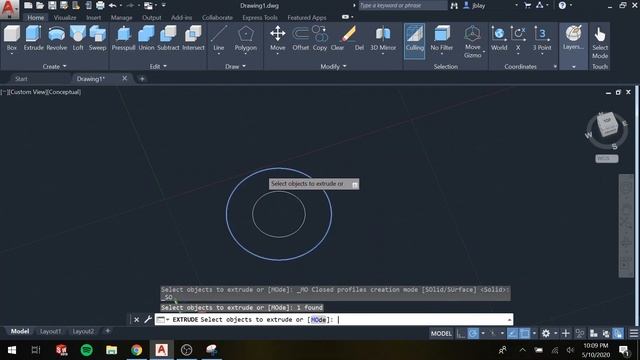Pick the Sweep tool
This screenshot has width=640, height=360.
click(98, 38)
